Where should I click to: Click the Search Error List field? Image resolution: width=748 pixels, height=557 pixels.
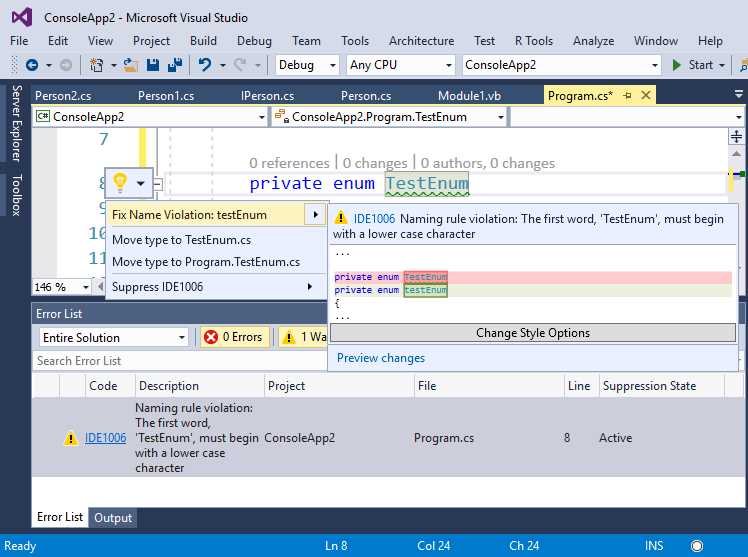[x=179, y=361]
